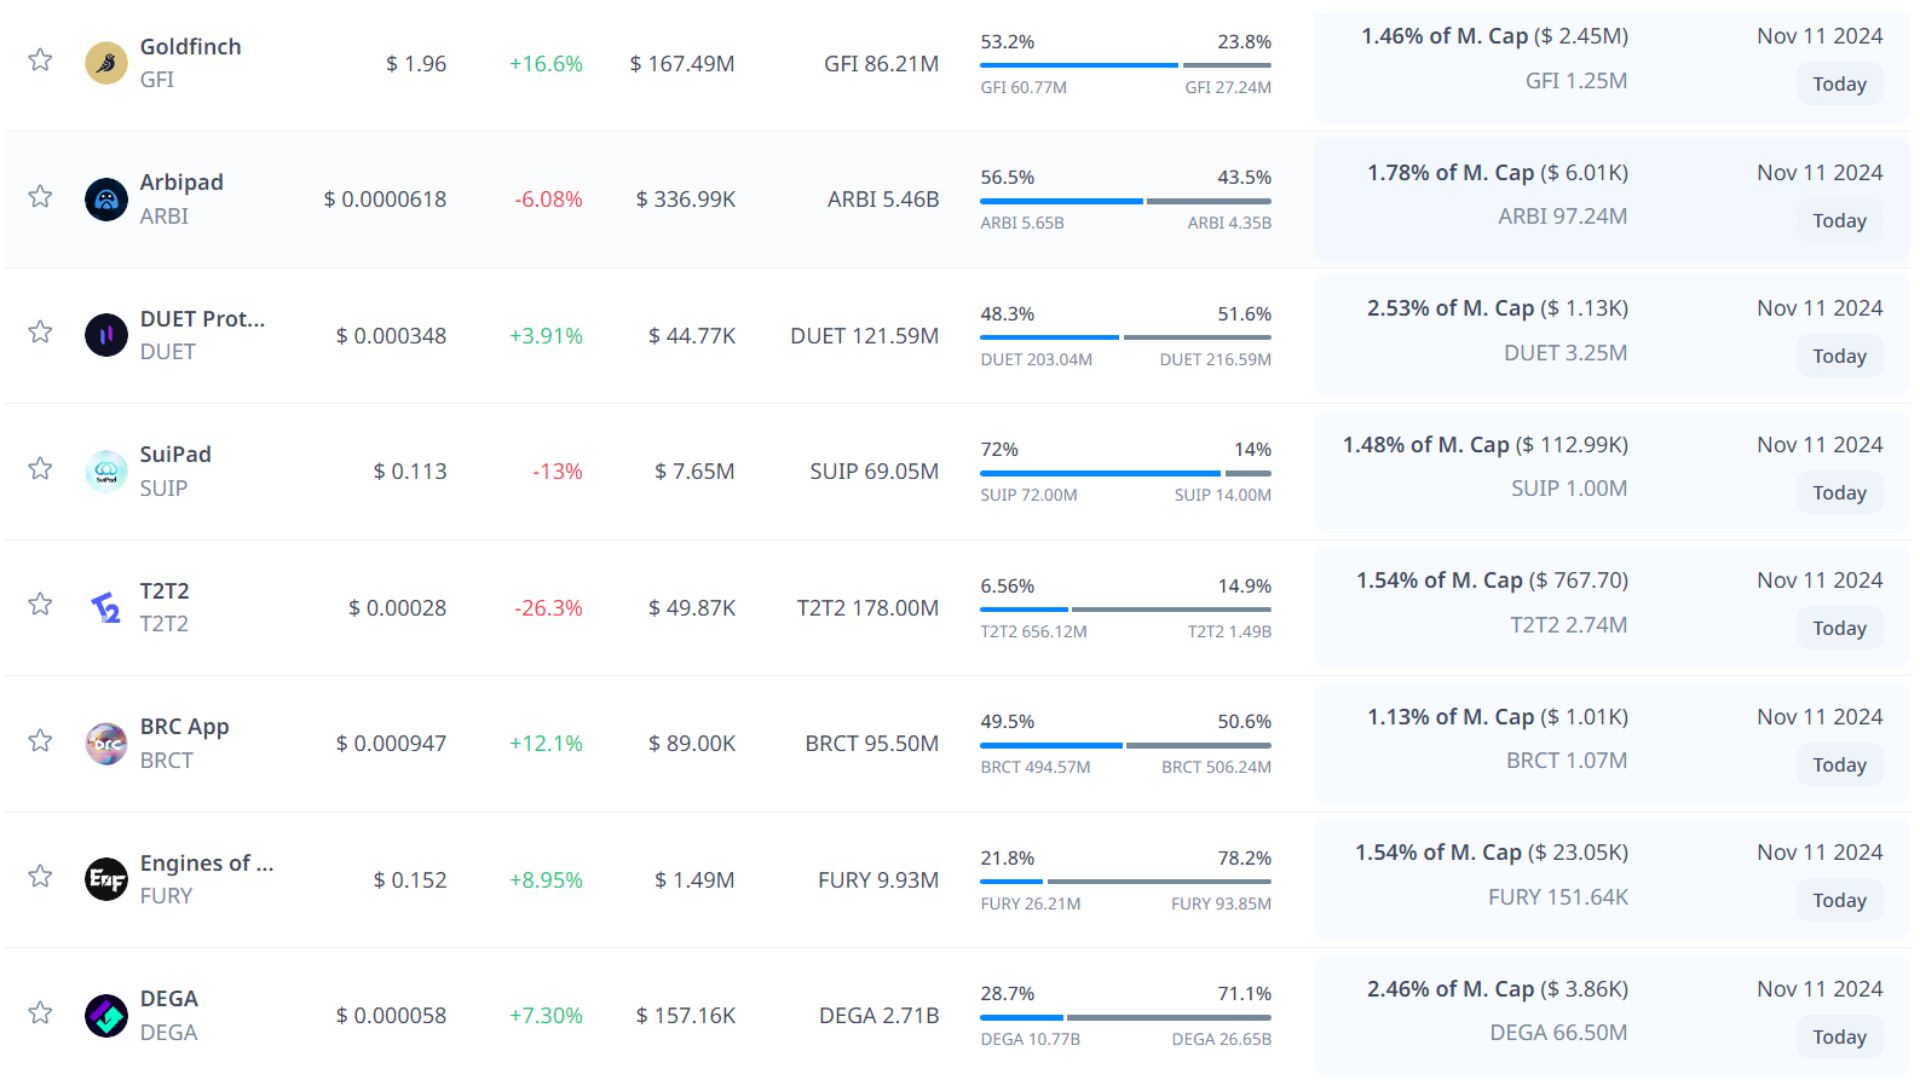This screenshot has height=1080, width=1920.
Task: Click the T2T2 coin logo
Action: 106,607
